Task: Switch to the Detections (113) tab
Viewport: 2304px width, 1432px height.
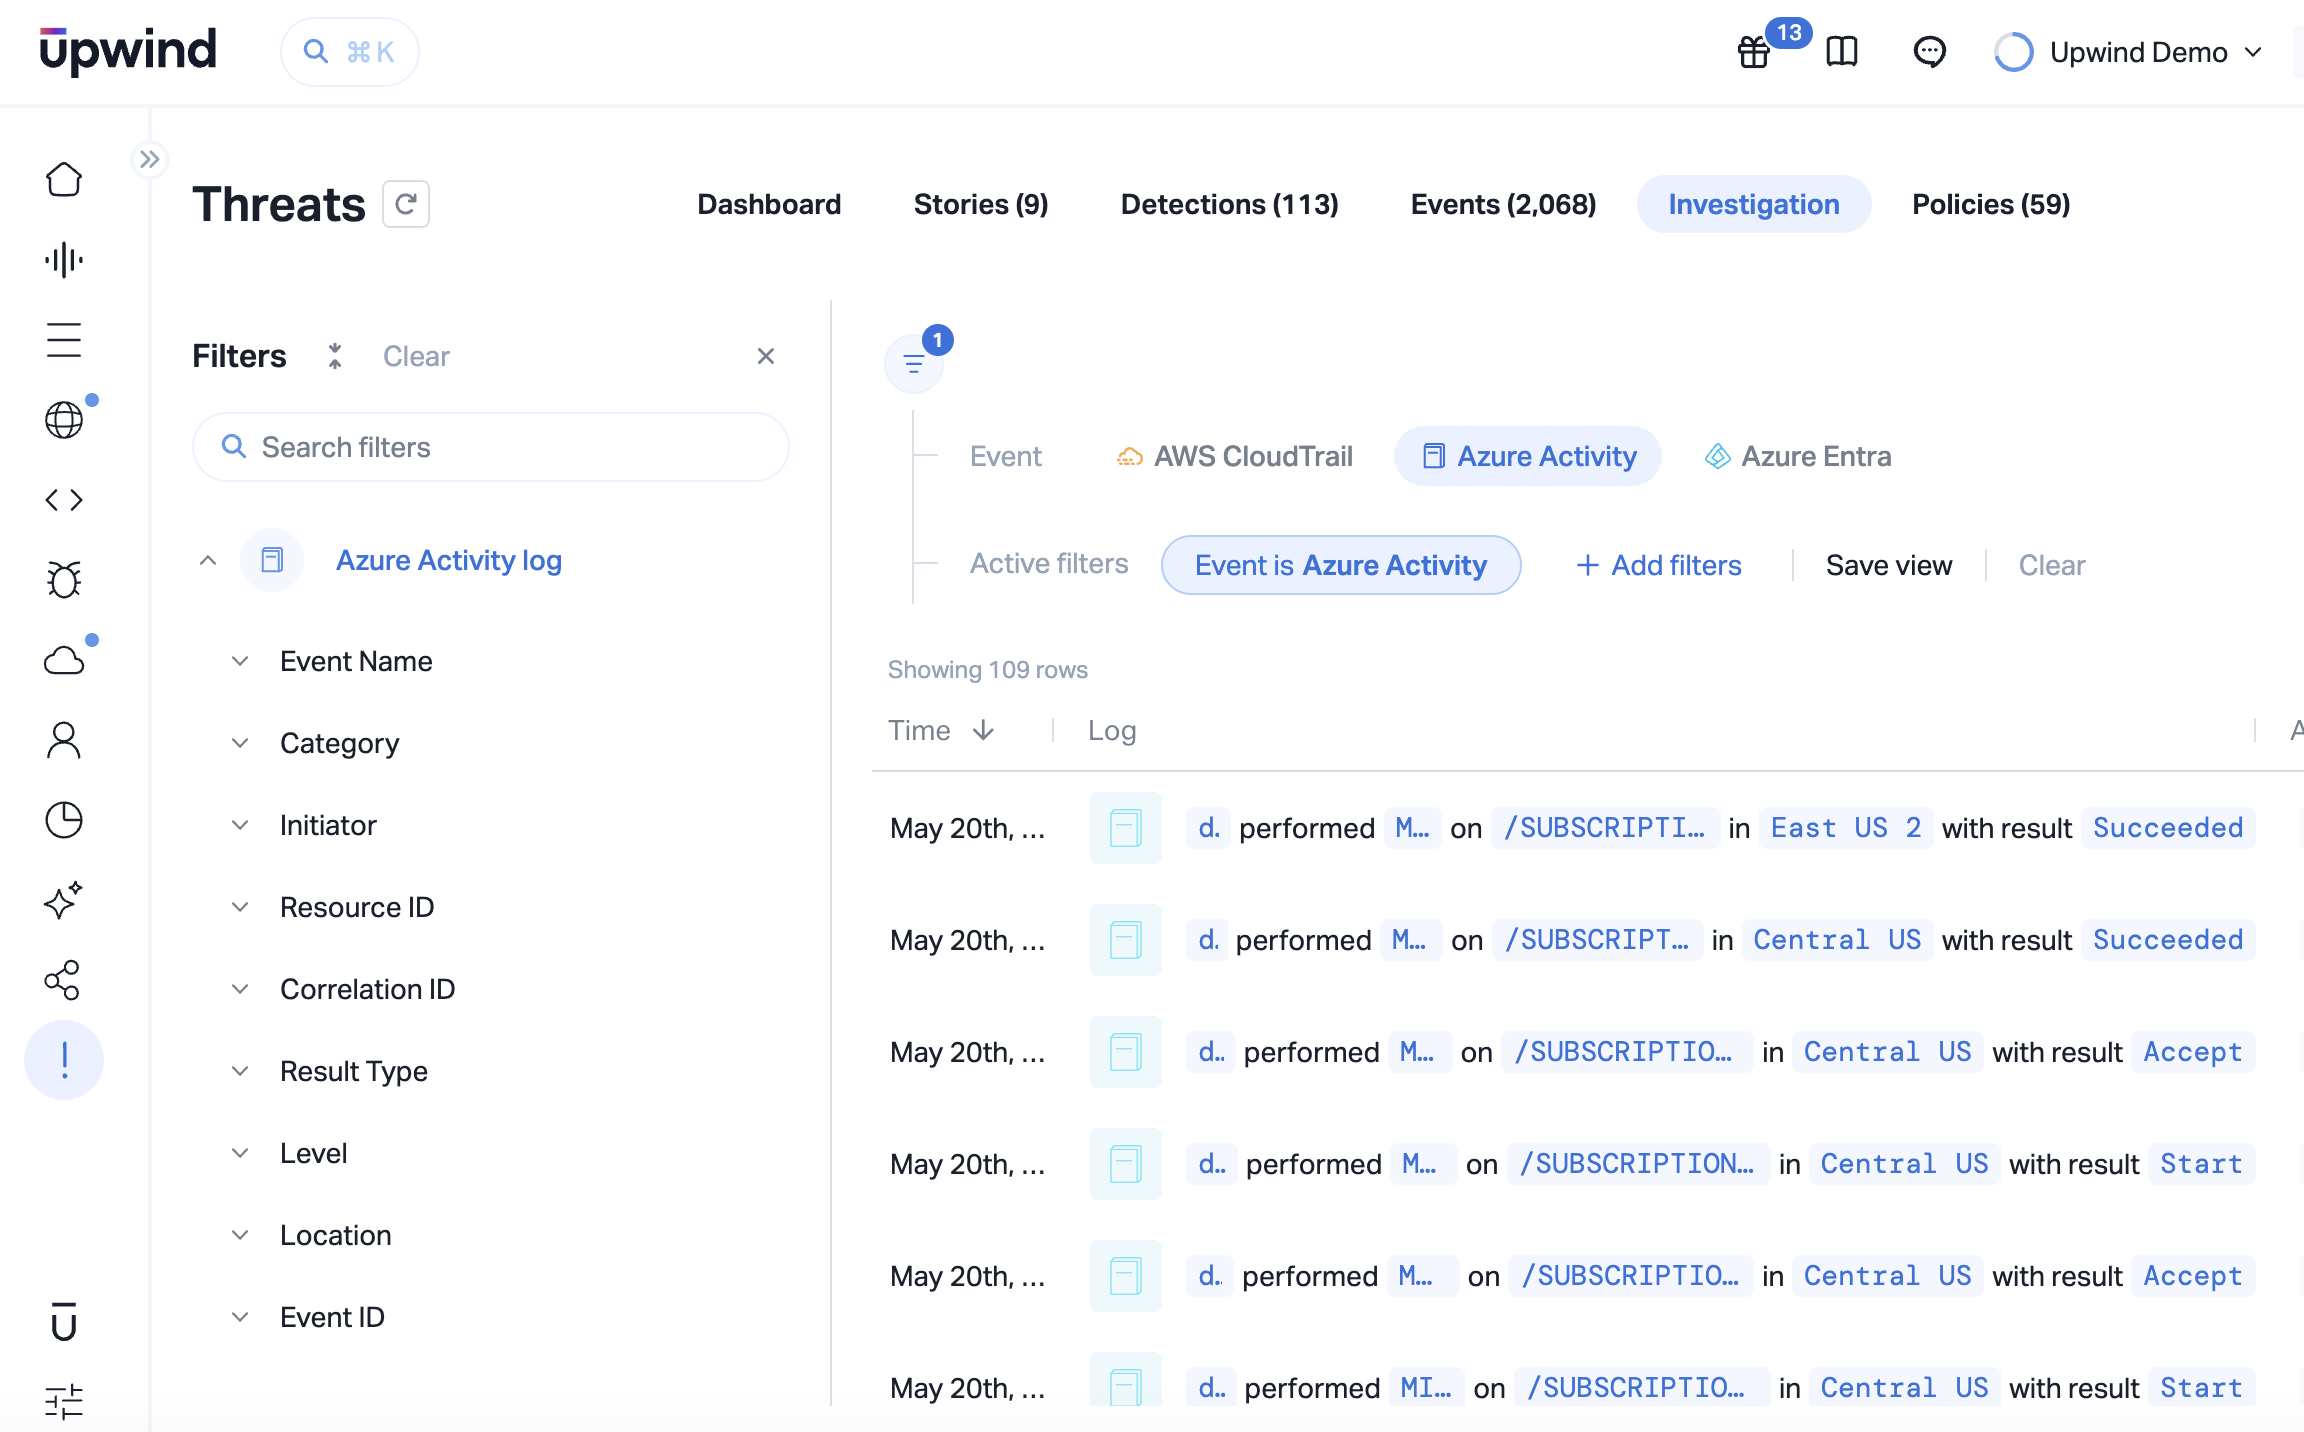Action: tap(1229, 204)
